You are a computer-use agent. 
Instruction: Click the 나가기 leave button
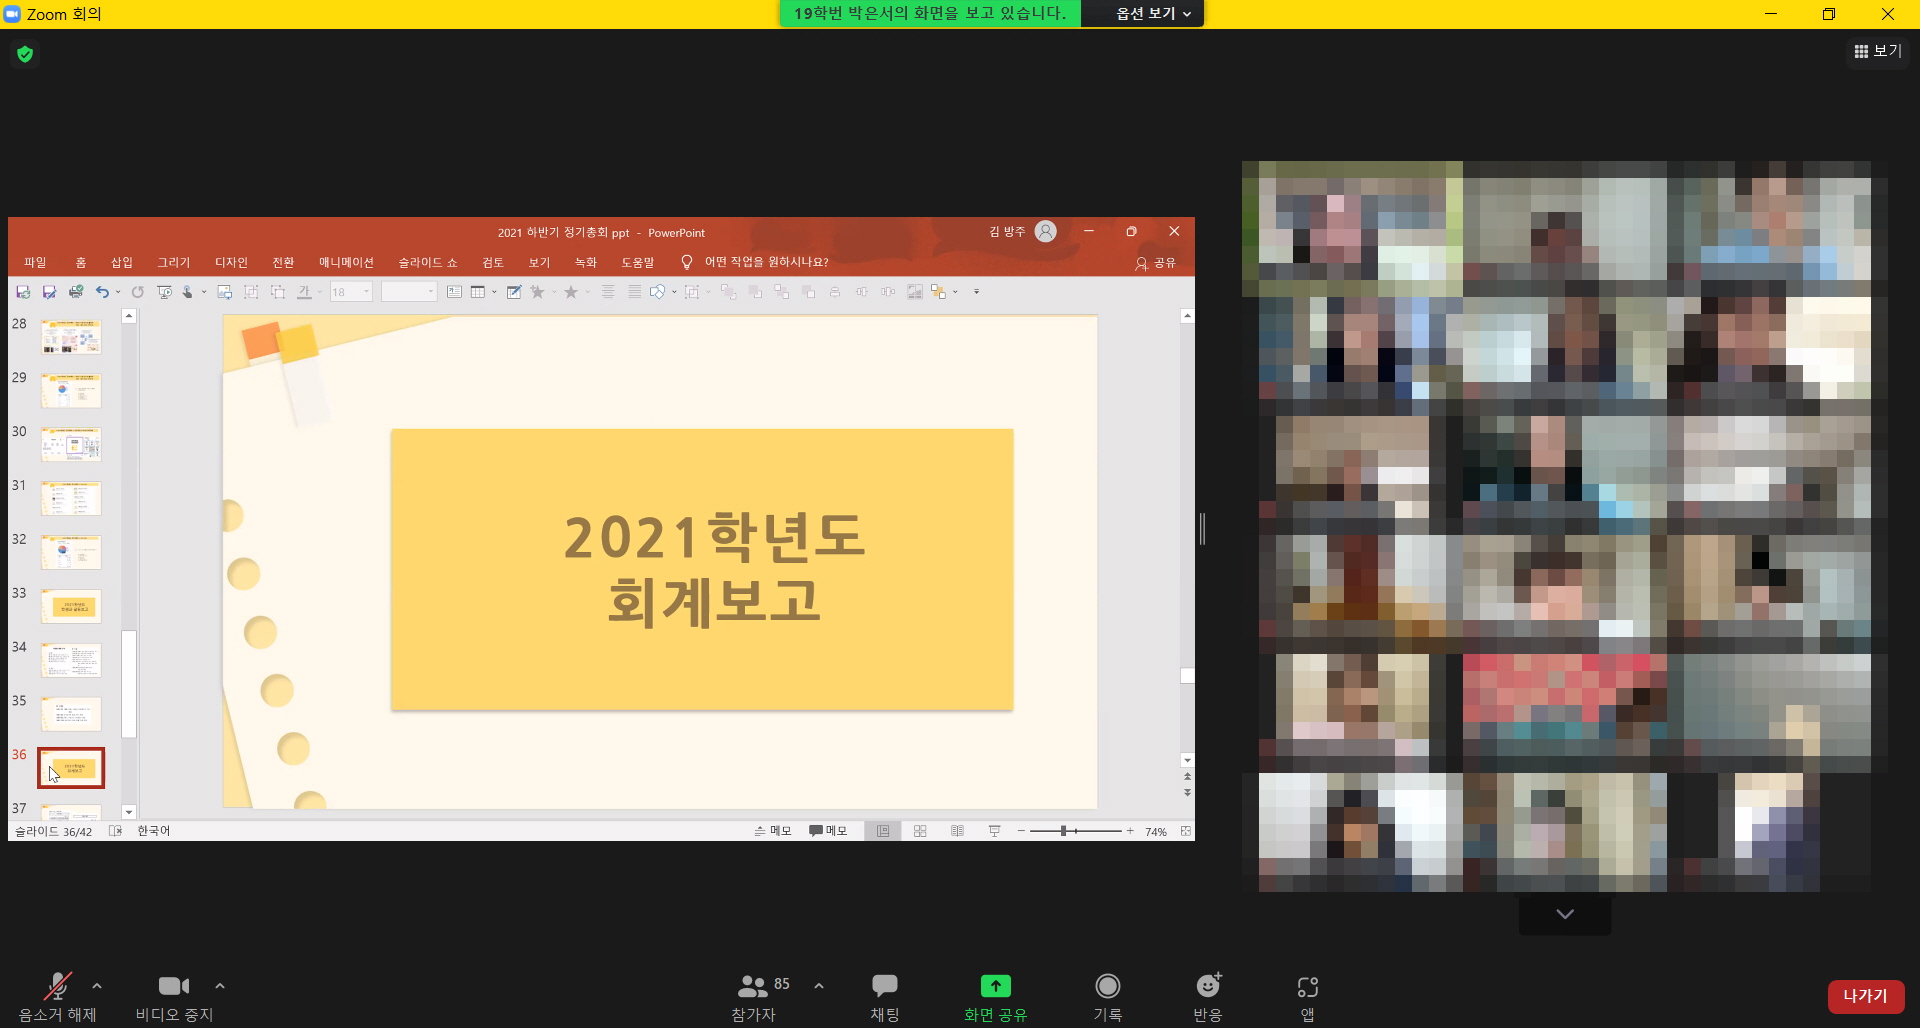[1865, 996]
